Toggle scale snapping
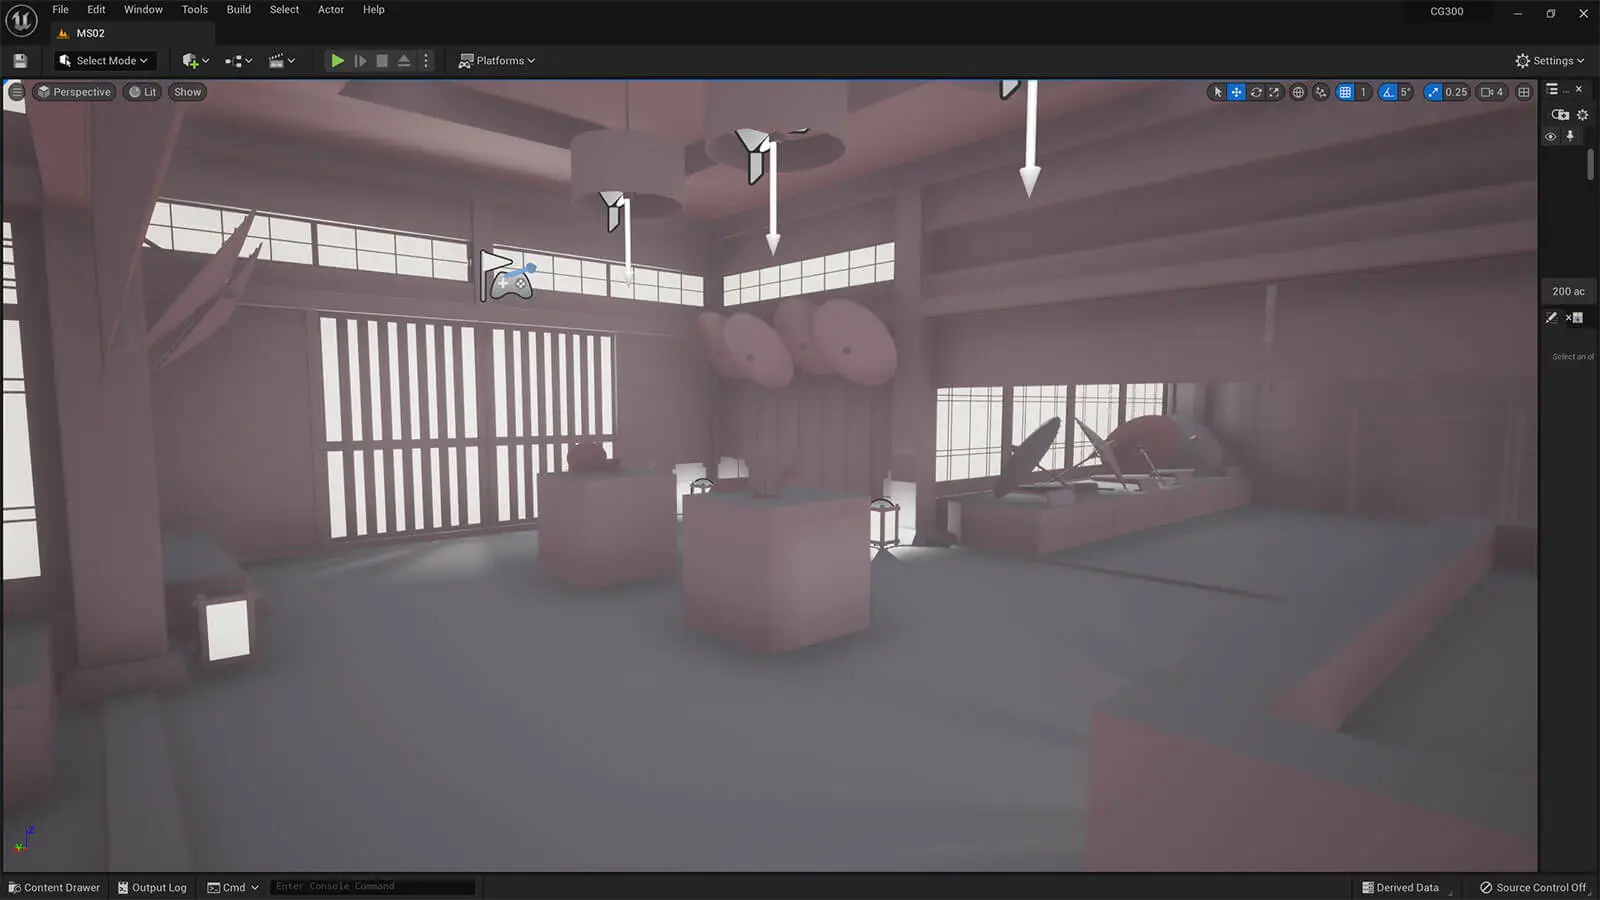 (1433, 92)
